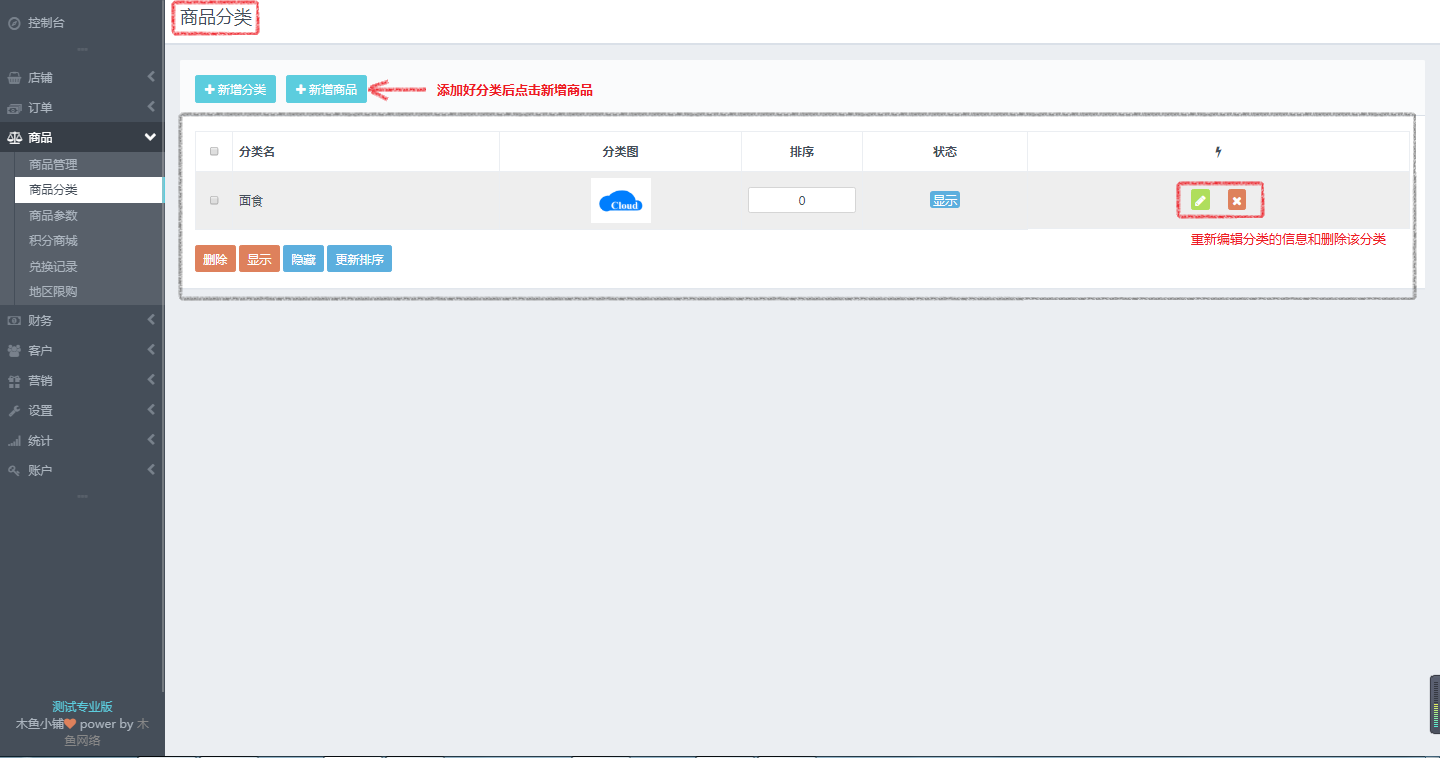
Task: Expand the 营销 menu chevron
Action: coord(151,381)
